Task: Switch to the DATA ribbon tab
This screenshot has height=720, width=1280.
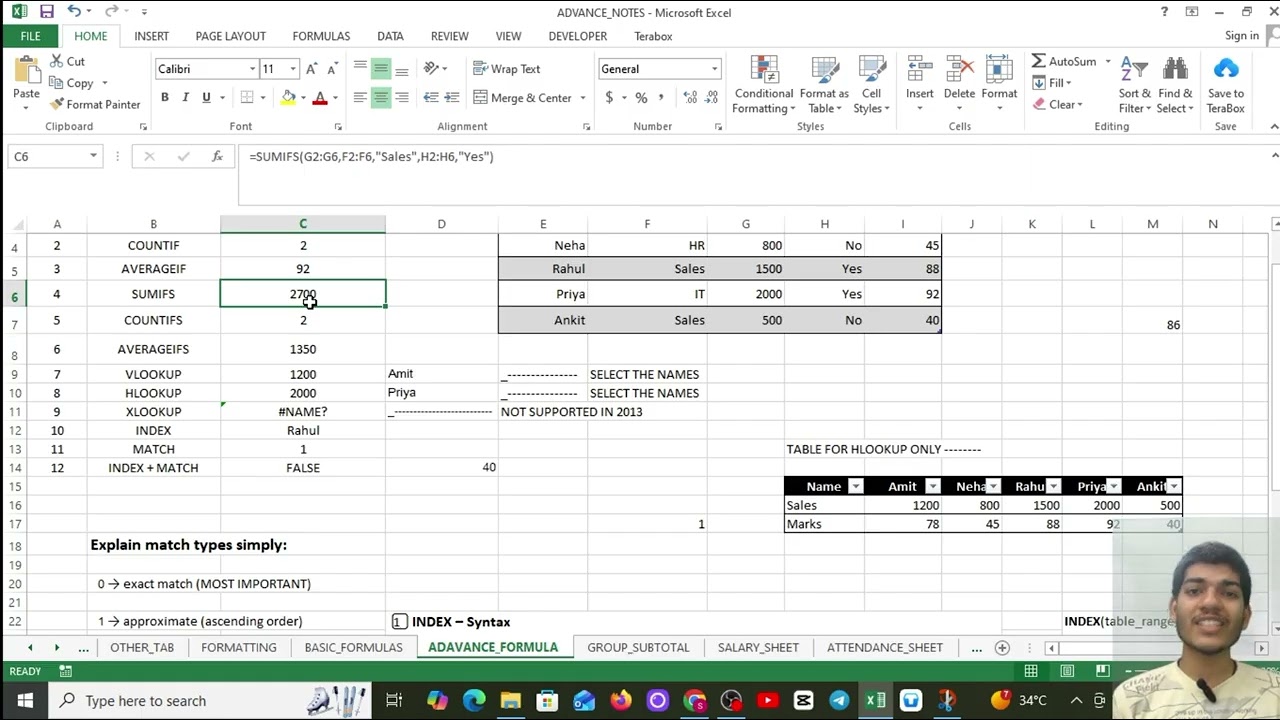Action: [x=390, y=36]
